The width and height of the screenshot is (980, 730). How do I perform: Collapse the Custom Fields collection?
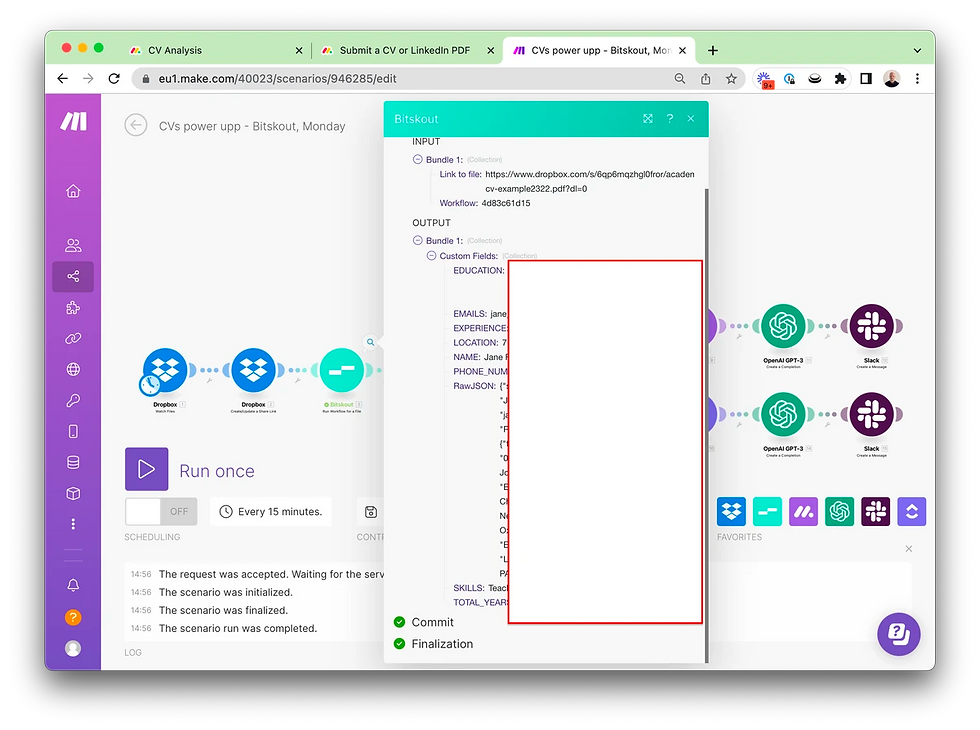431,256
